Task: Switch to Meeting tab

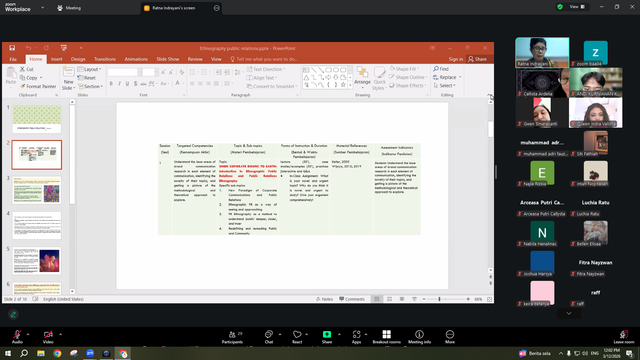Action: tap(69, 8)
